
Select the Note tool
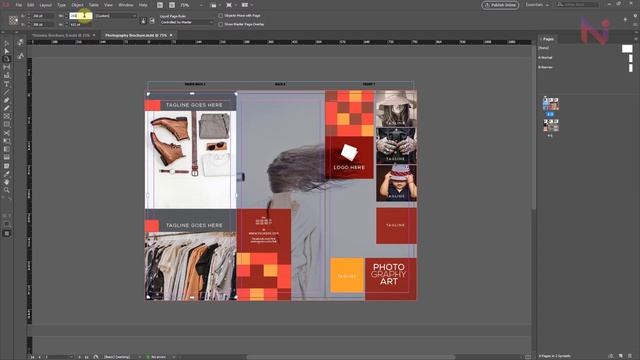pos(7,166)
